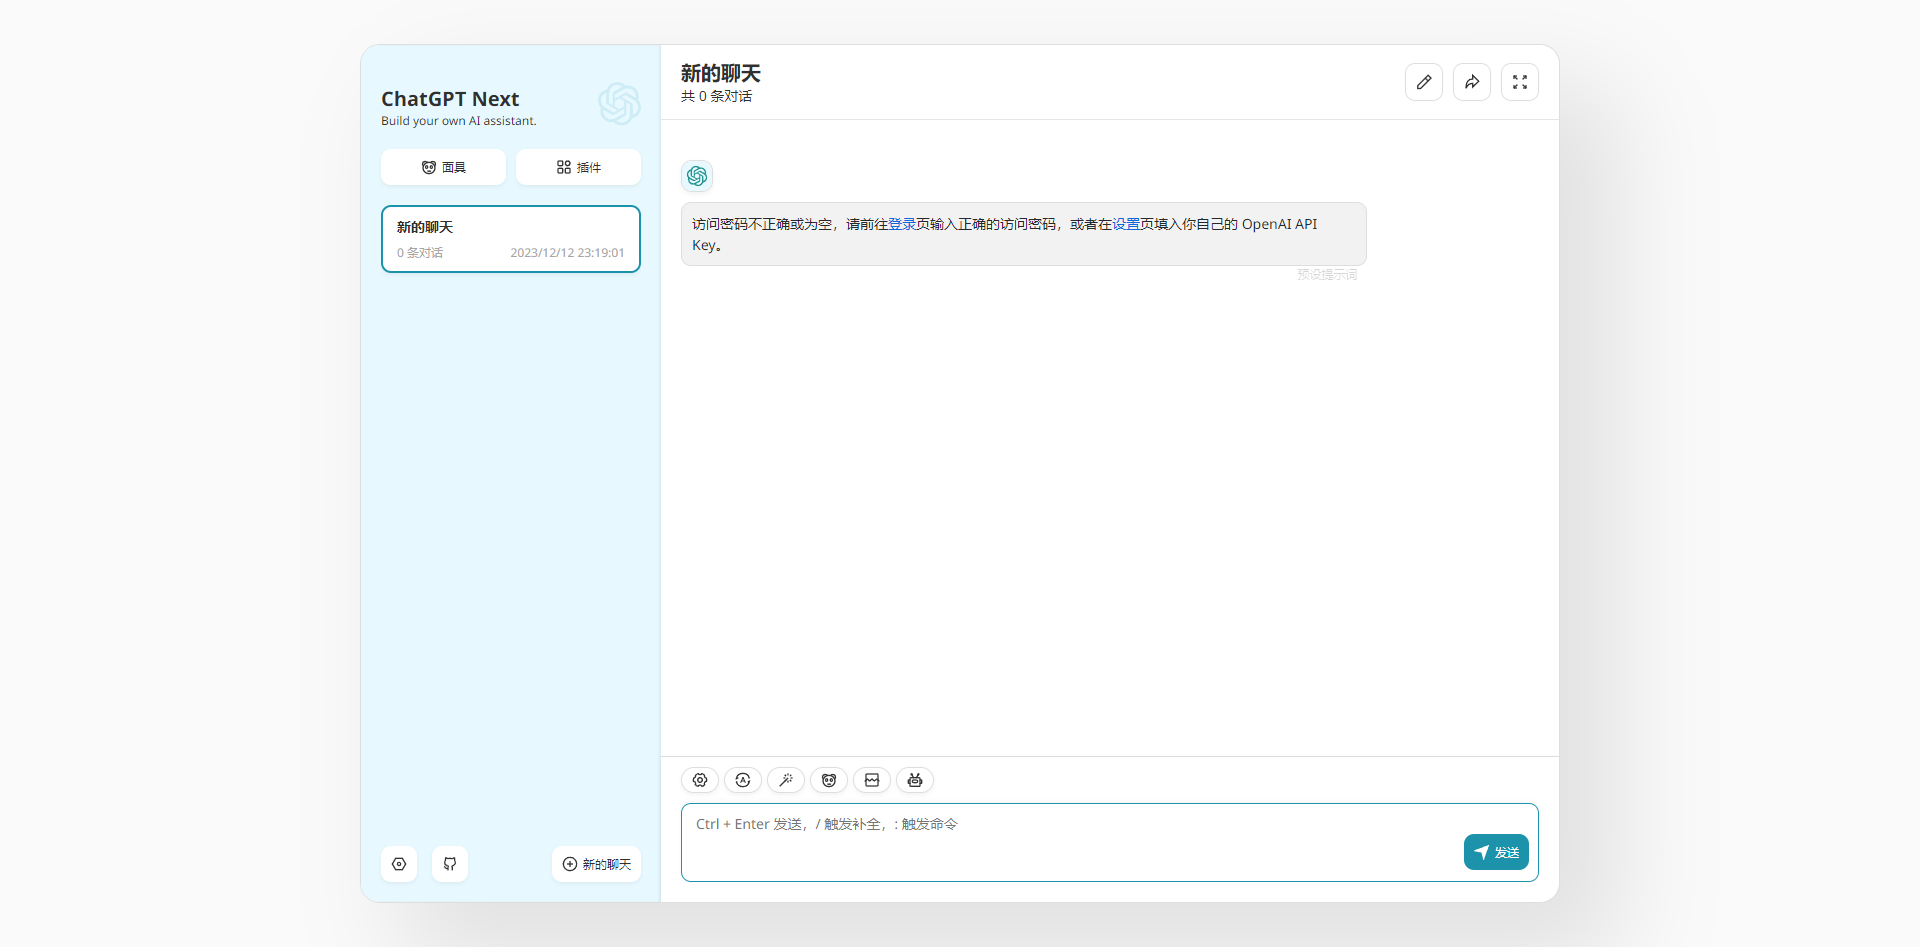Follow the 登录 link in the message
The width and height of the screenshot is (1920, 947).
(902, 224)
